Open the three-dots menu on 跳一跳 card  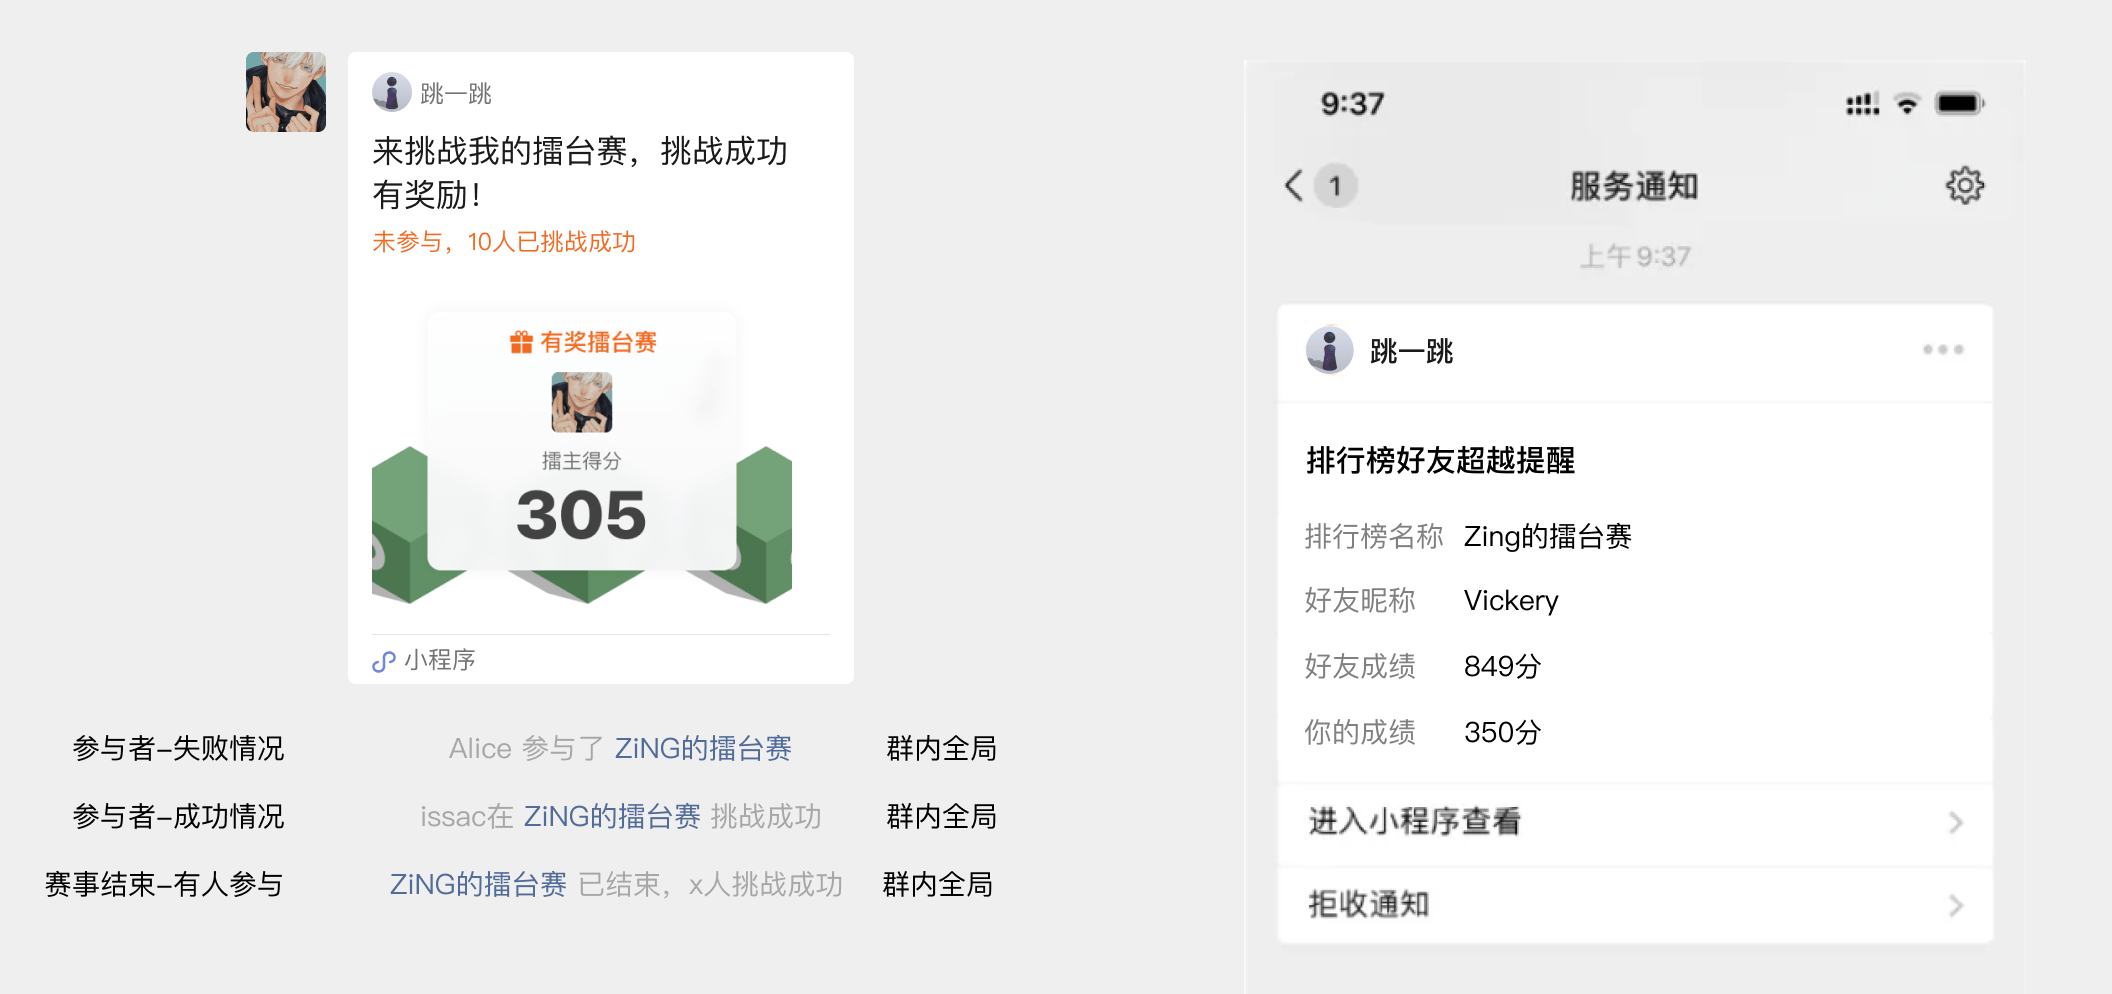[x=1942, y=350]
